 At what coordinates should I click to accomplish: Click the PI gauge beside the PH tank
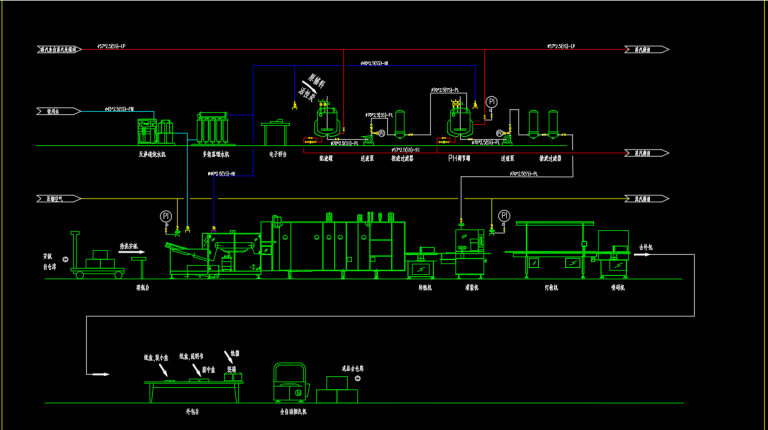tap(491, 103)
